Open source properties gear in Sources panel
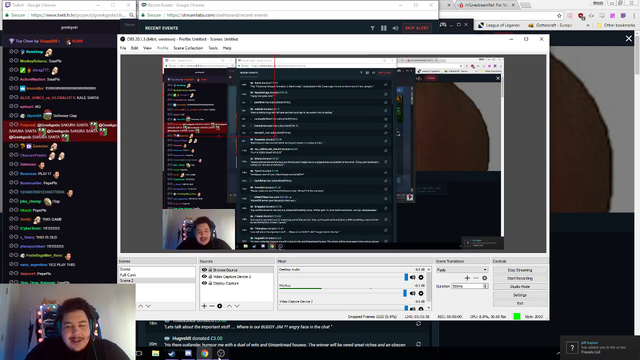Viewport: 640px width, 360px height. 220,306
